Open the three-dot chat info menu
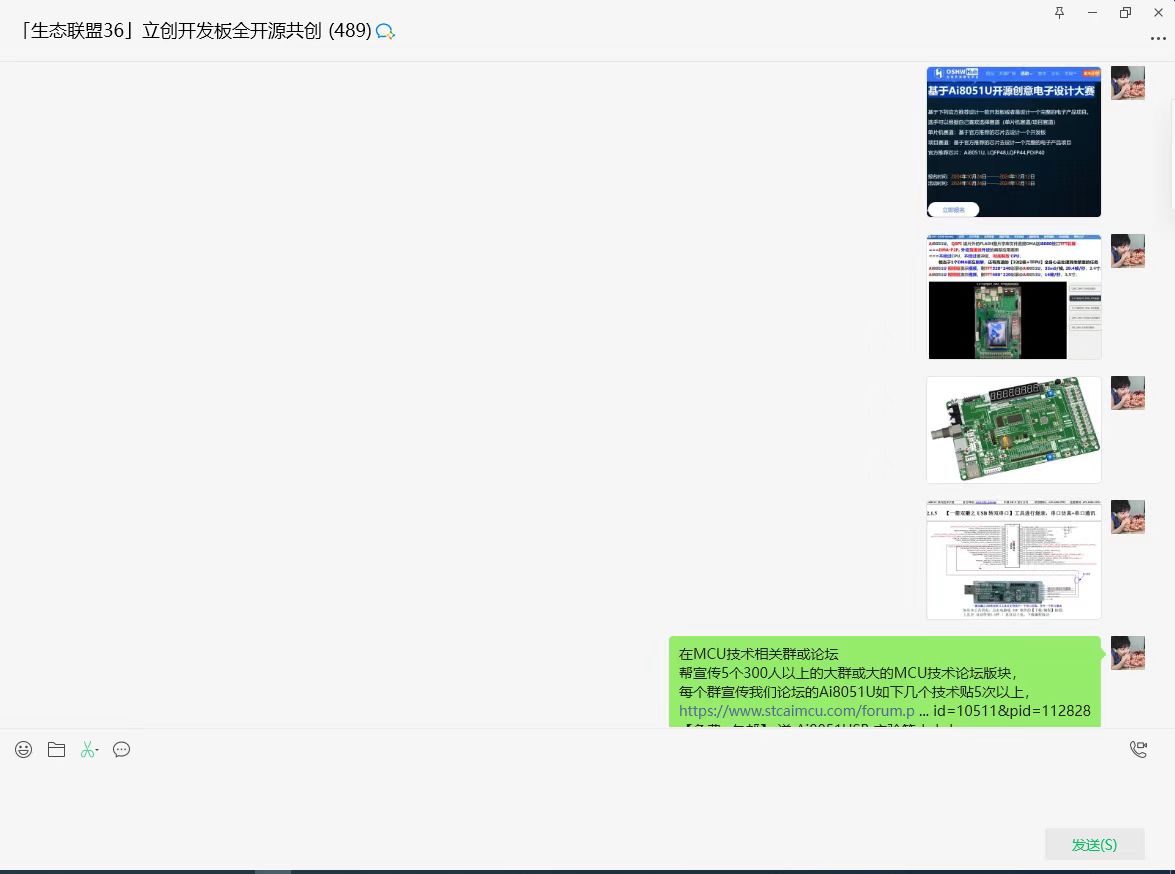1175x874 pixels. pyautogui.click(x=1158, y=38)
